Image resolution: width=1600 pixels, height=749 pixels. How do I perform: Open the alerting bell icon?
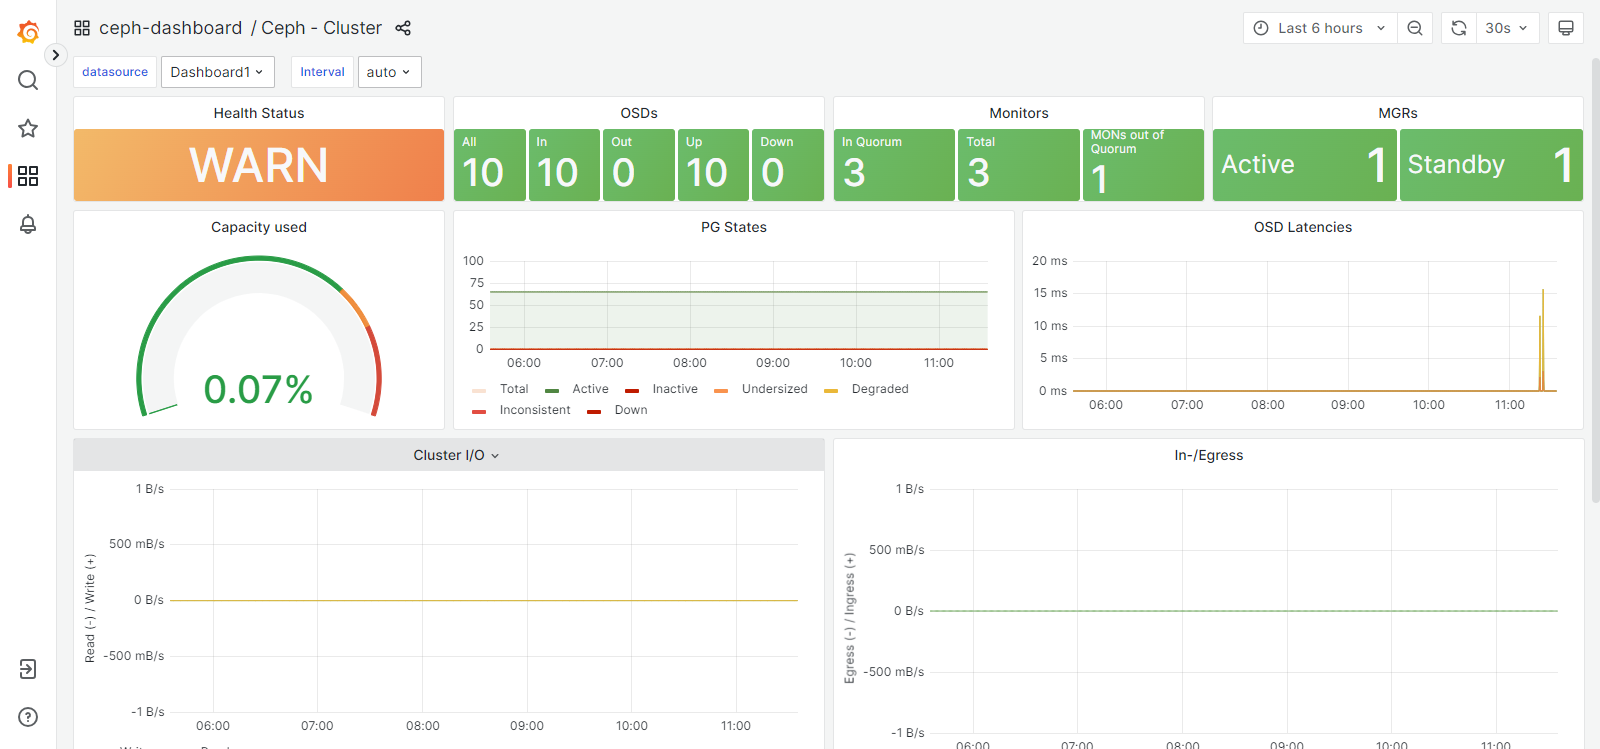pyautogui.click(x=28, y=224)
